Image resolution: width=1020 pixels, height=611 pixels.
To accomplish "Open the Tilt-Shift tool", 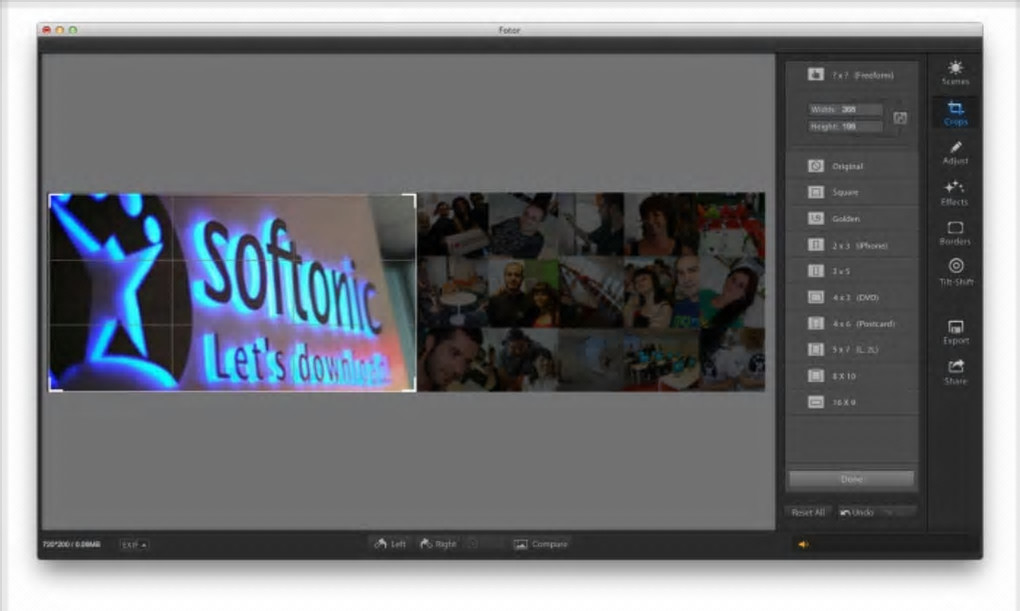I will tap(956, 273).
